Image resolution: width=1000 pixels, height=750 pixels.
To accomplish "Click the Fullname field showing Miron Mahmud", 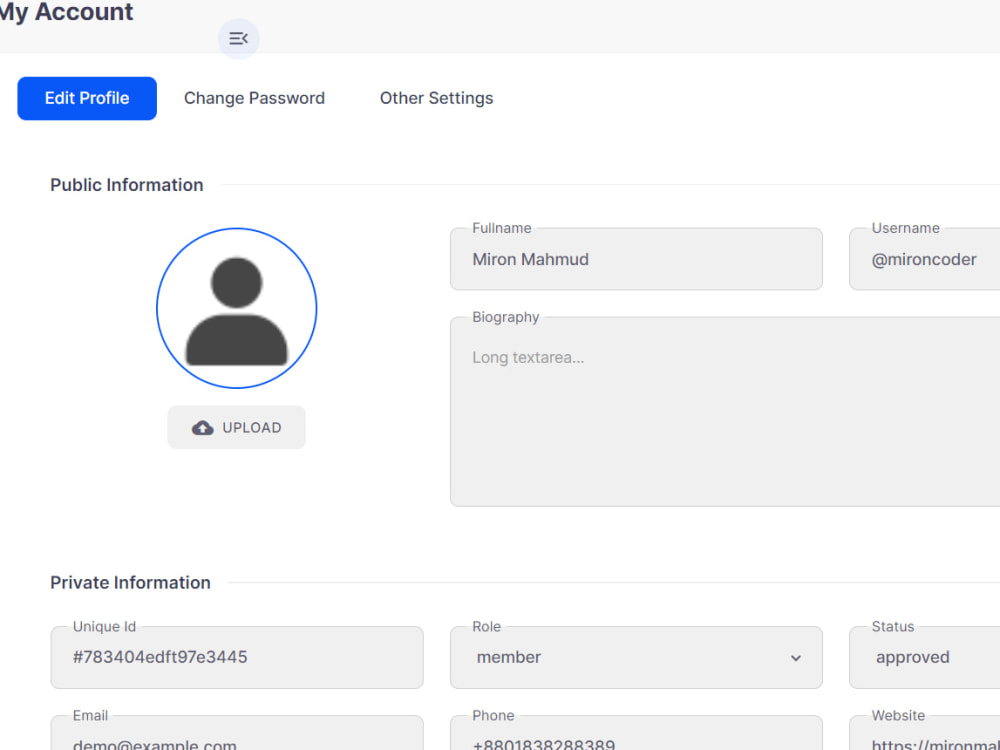I will coord(636,259).
